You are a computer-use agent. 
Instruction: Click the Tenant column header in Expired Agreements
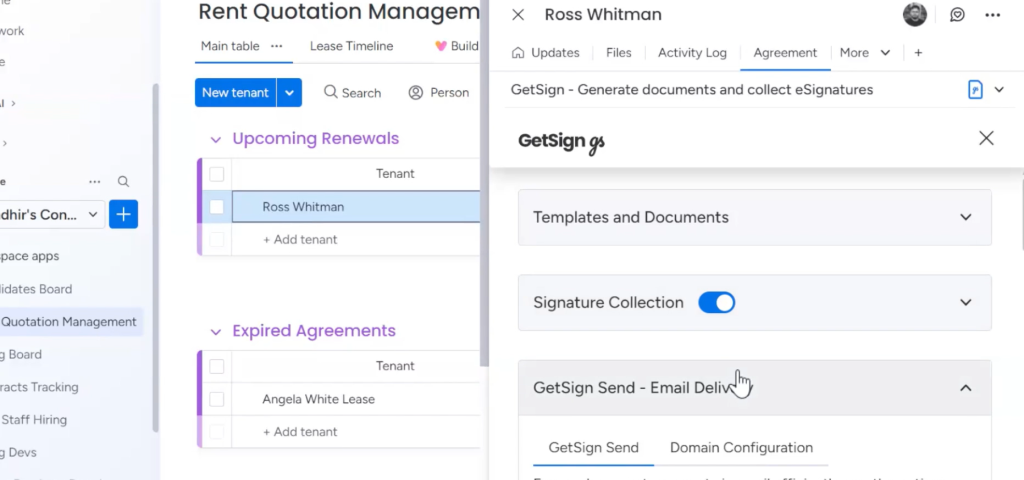click(x=395, y=366)
